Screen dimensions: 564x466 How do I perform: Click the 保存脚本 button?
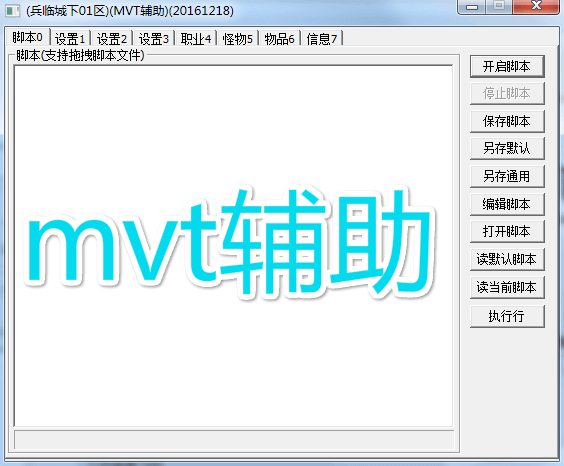click(507, 122)
